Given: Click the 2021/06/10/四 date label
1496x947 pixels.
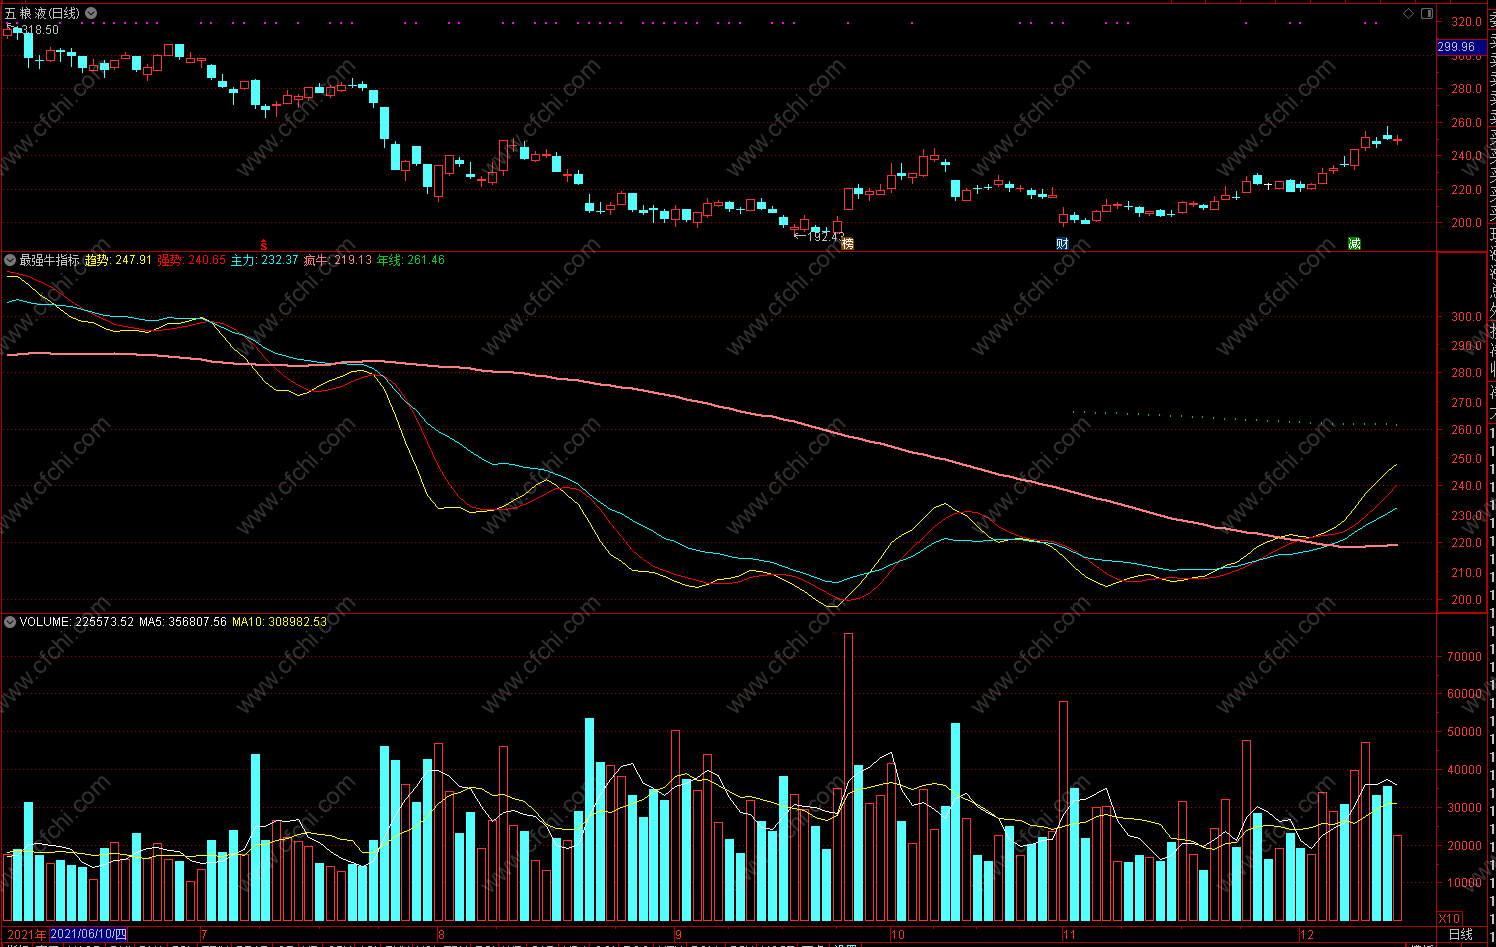Looking at the screenshot, I should pyautogui.click(x=89, y=934).
